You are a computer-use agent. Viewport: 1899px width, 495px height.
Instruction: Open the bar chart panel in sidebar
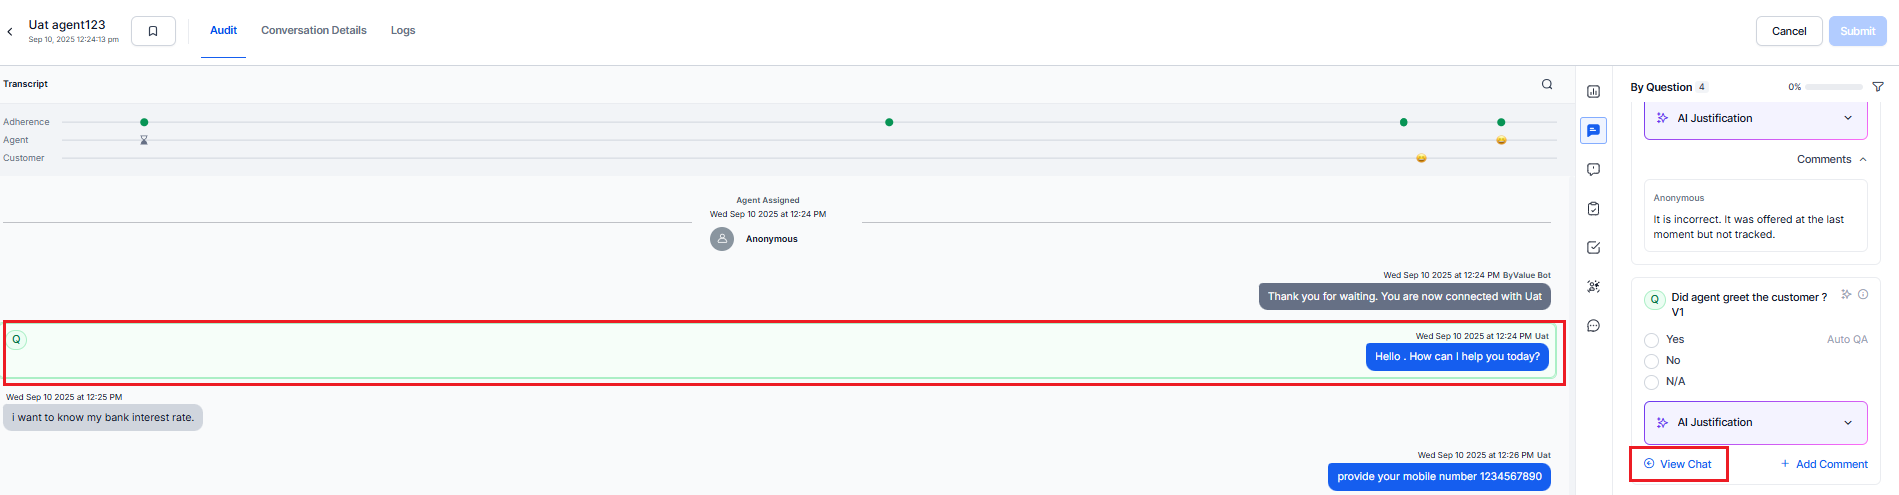click(x=1593, y=92)
